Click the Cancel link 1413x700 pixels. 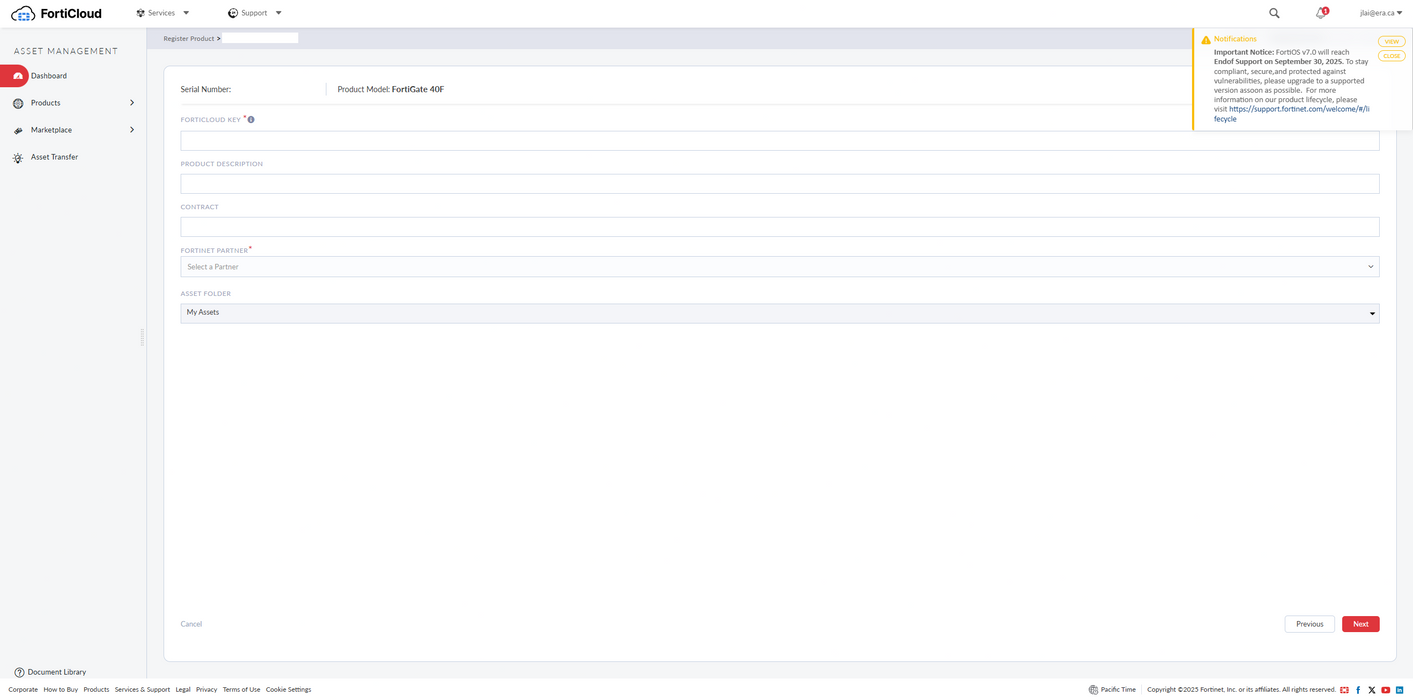tap(191, 624)
